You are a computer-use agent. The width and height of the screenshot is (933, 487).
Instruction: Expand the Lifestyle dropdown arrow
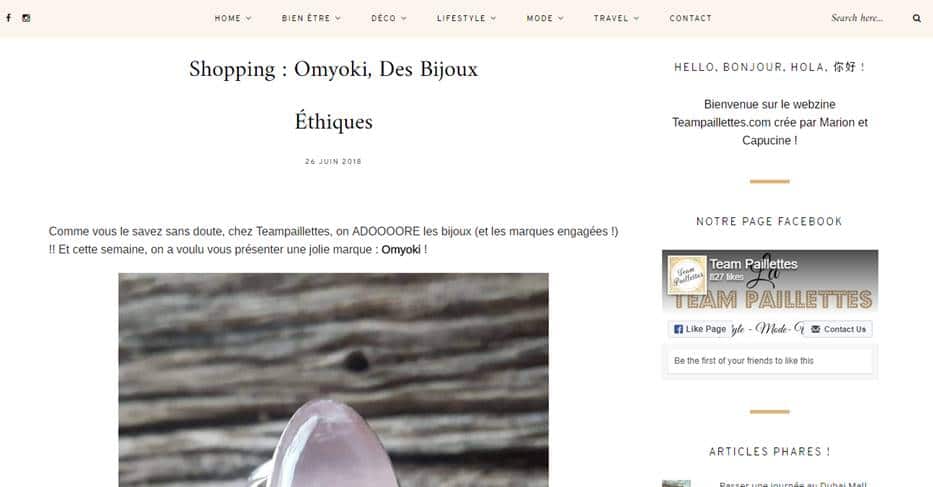[x=493, y=18]
